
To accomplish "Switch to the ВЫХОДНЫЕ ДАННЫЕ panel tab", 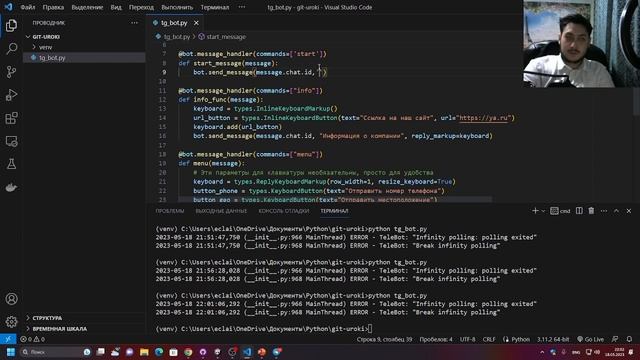I will click(x=221, y=211).
